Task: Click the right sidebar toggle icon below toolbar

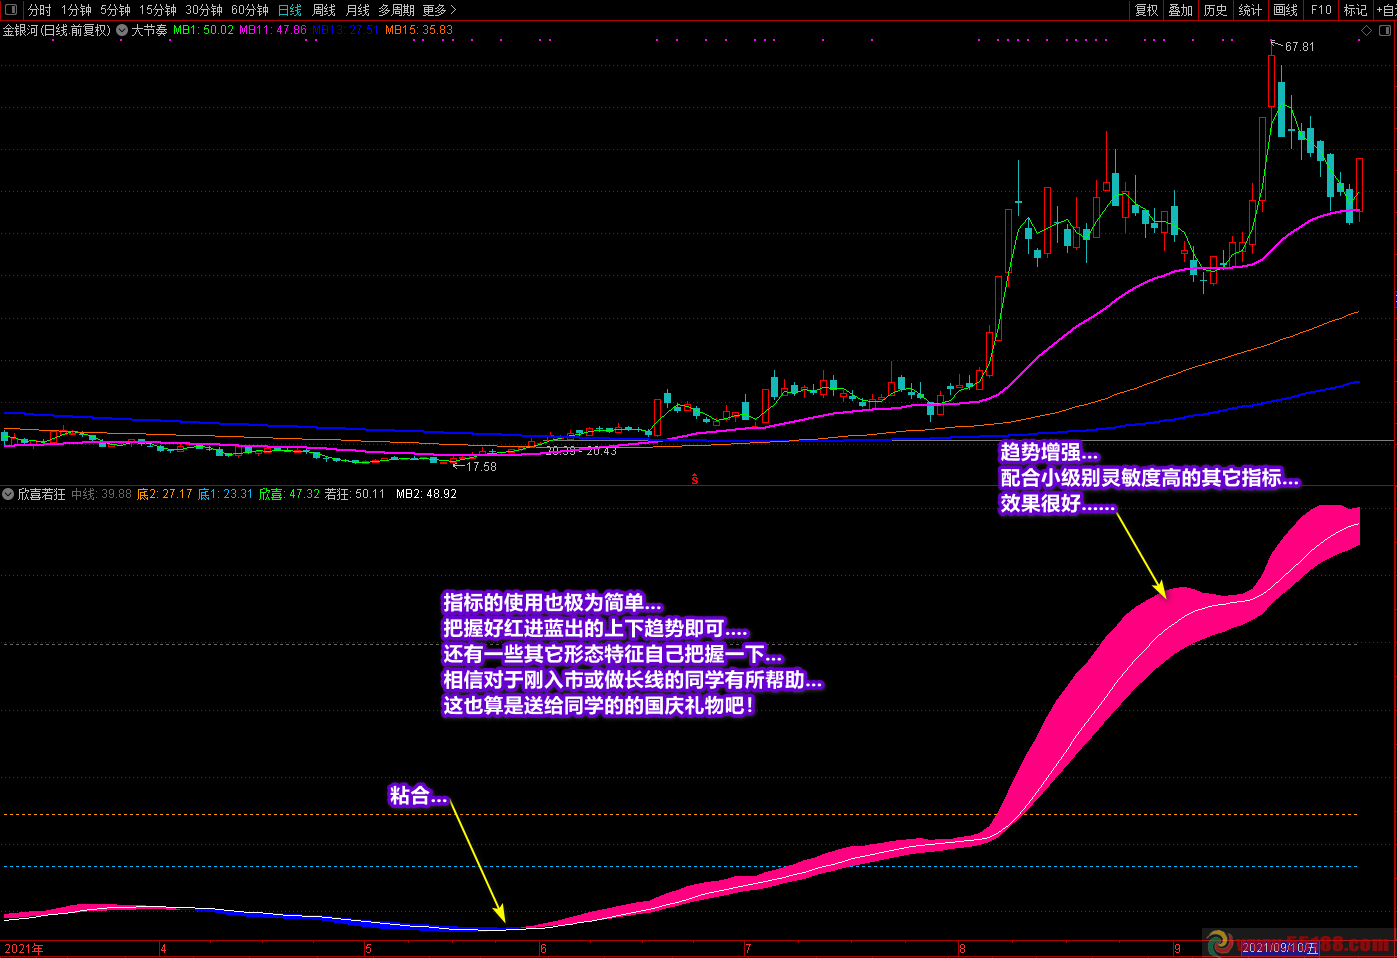Action: [x=1386, y=31]
